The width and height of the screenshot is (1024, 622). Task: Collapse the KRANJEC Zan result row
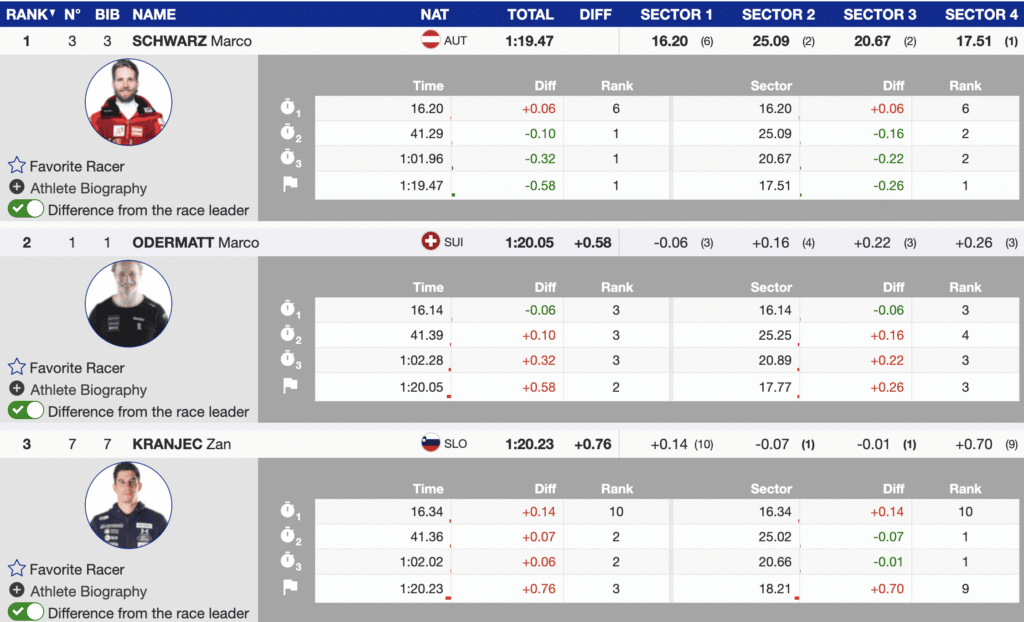(181, 444)
